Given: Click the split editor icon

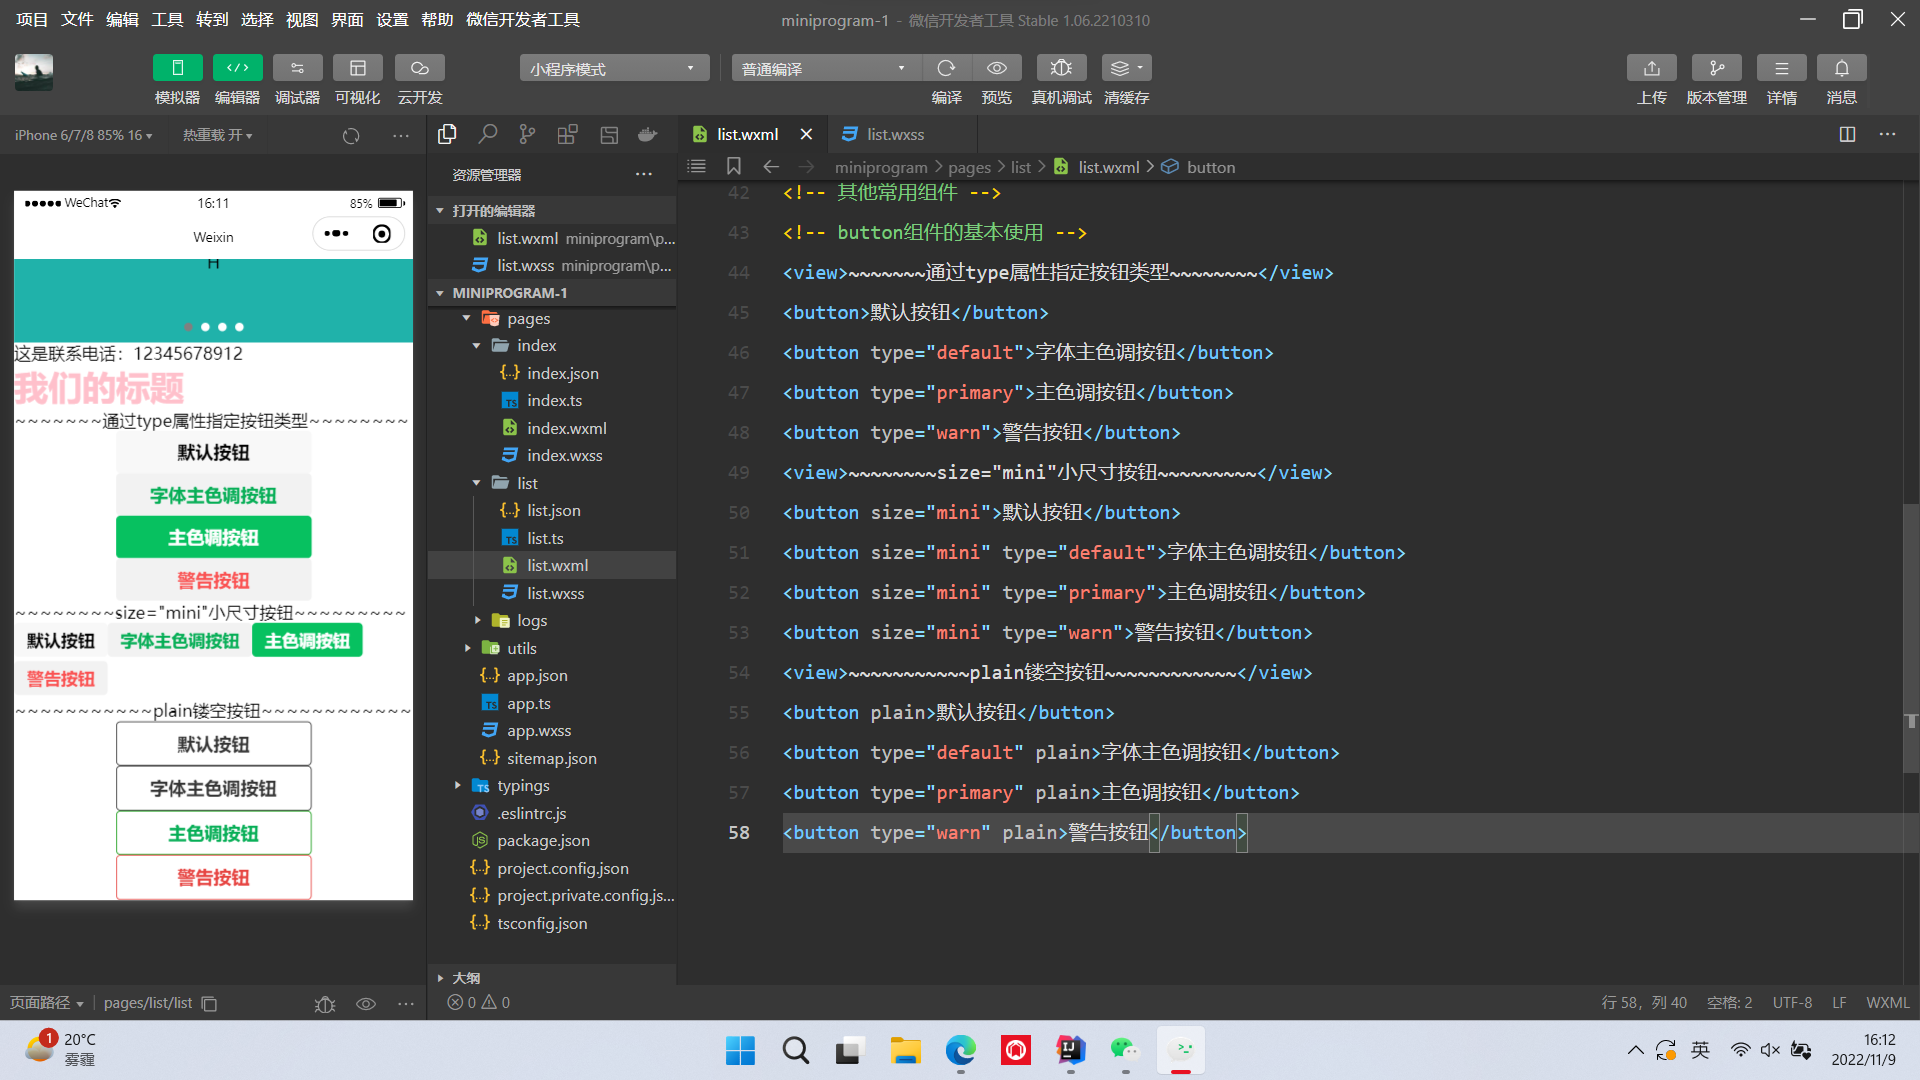Looking at the screenshot, I should [x=1847, y=134].
